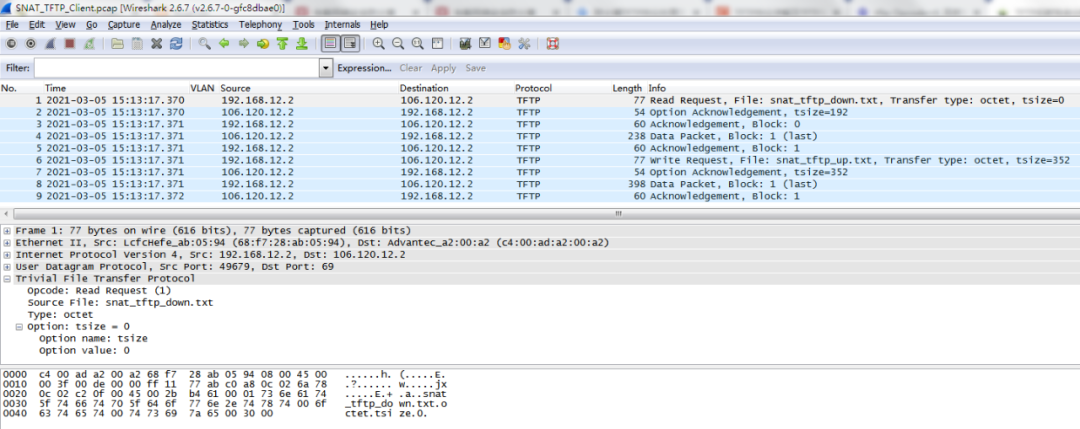Collapse Trivial File Transfer Protocol node

[x=8, y=279]
